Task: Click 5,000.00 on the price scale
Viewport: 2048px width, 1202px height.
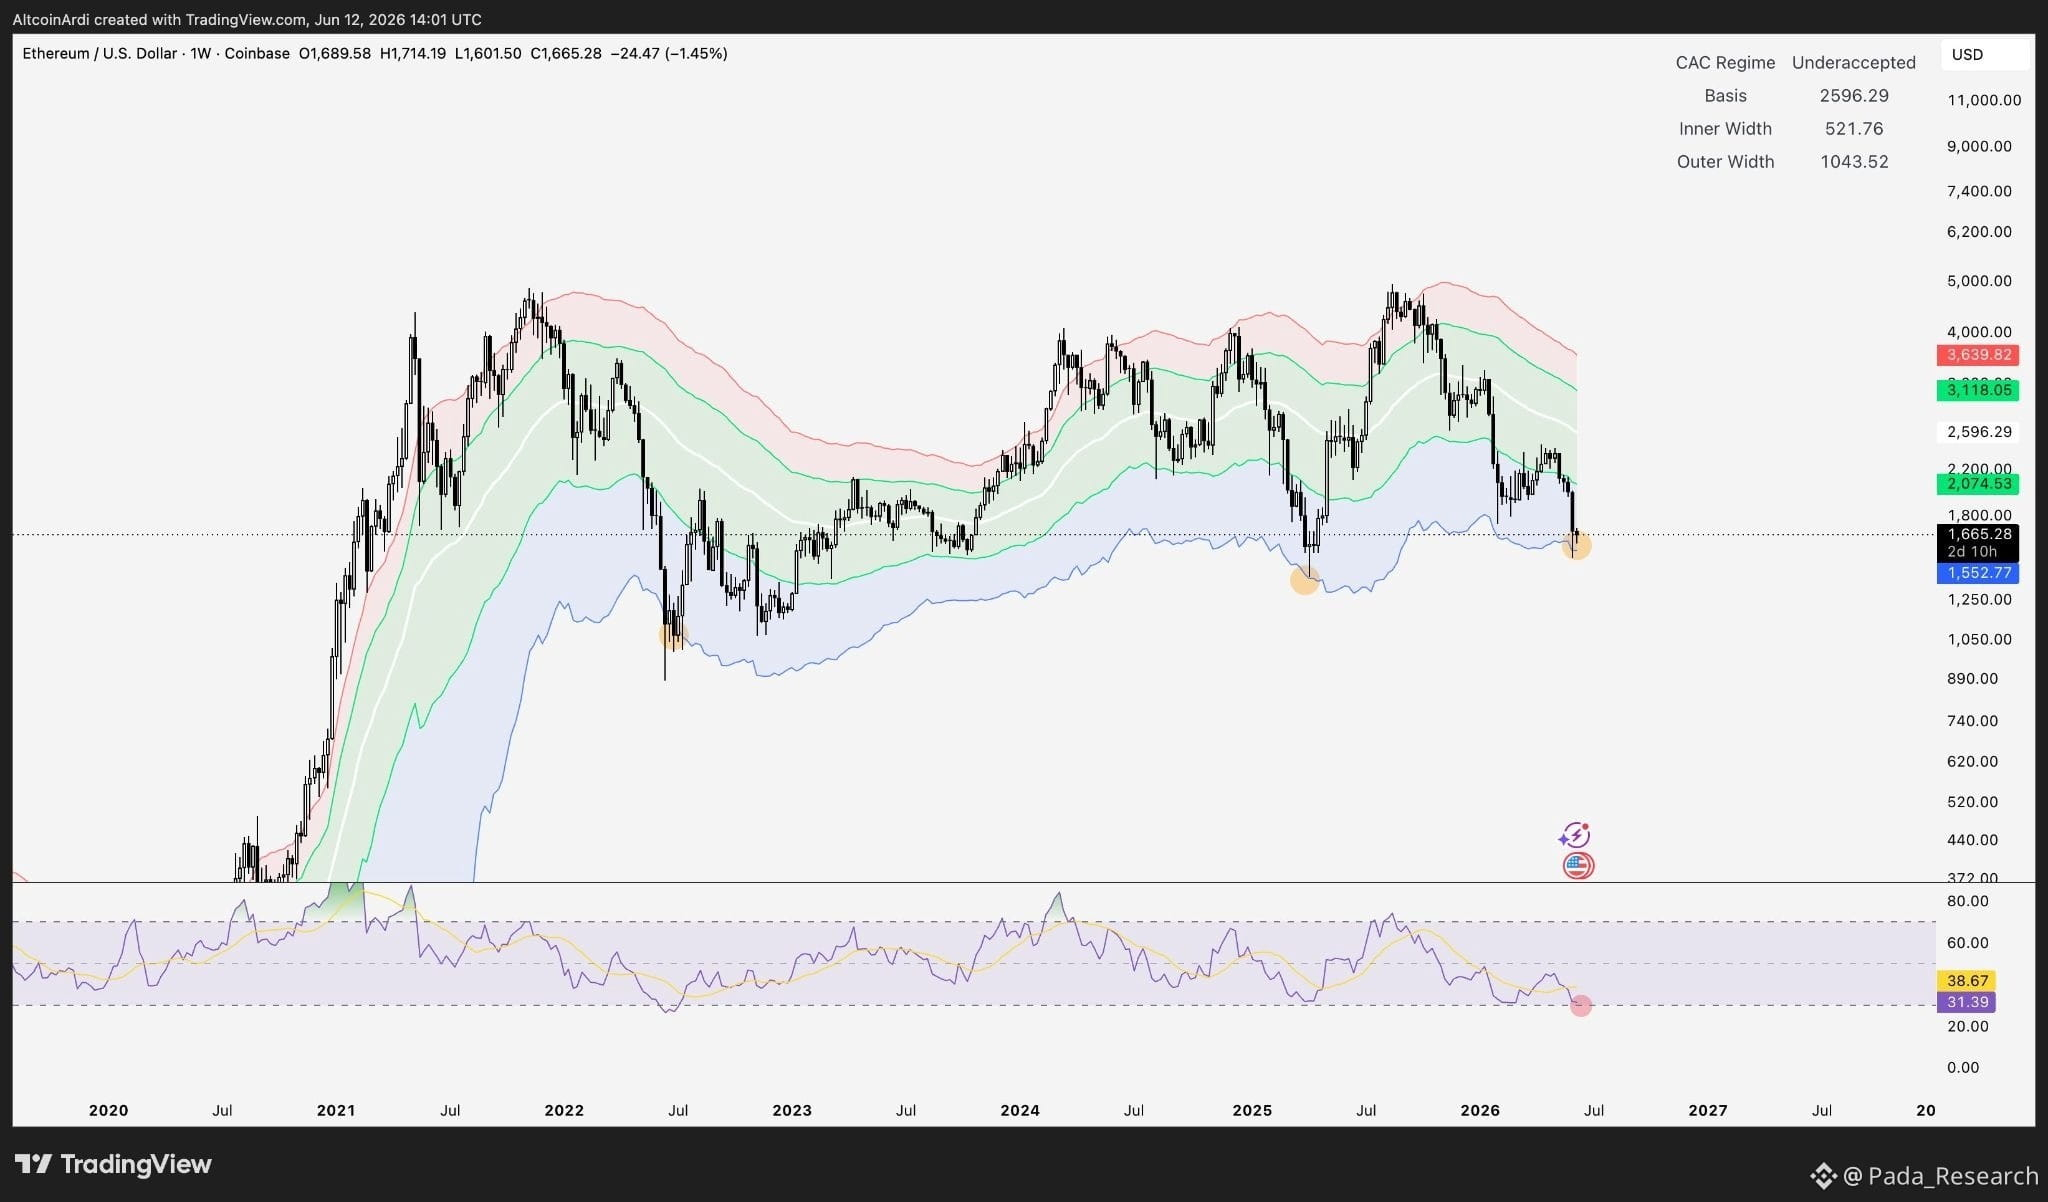Action: tap(1979, 281)
